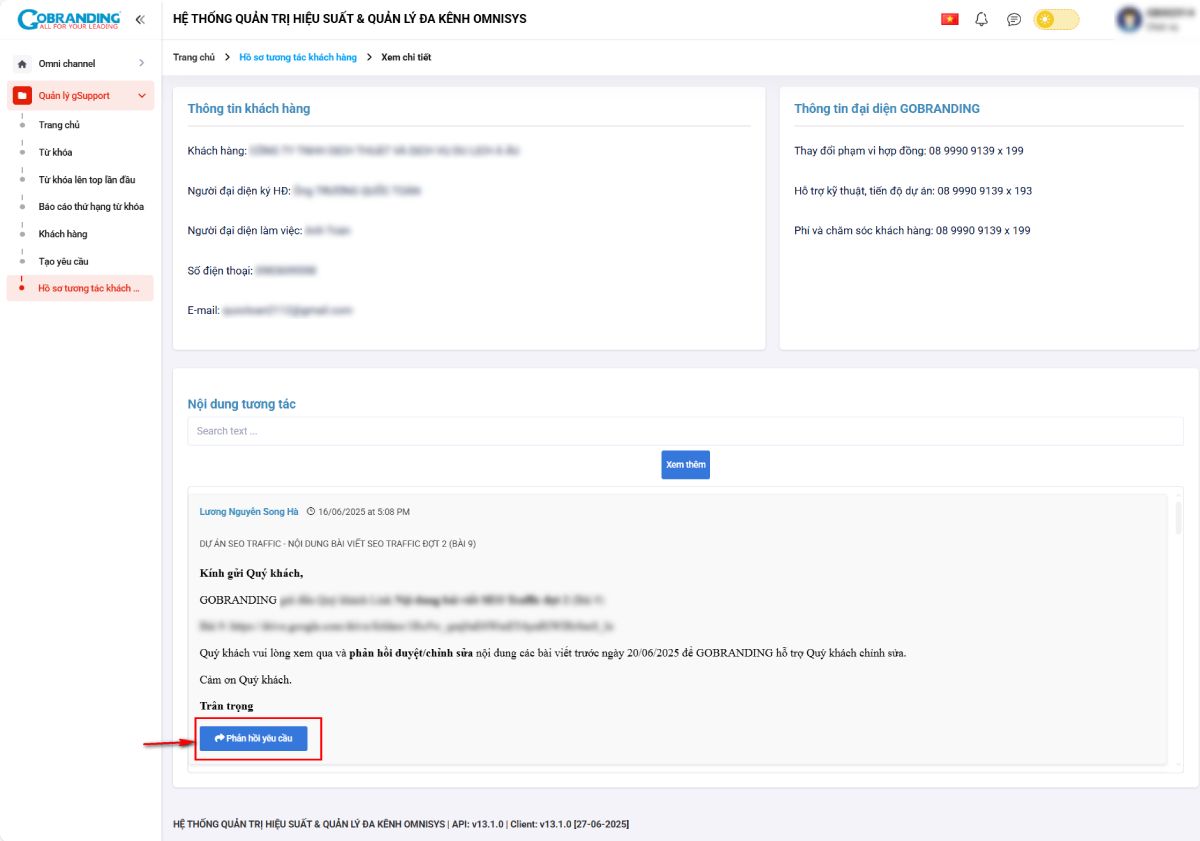This screenshot has width=1200, height=841.
Task: Open Từ khóa menu item
Action: coord(55,153)
